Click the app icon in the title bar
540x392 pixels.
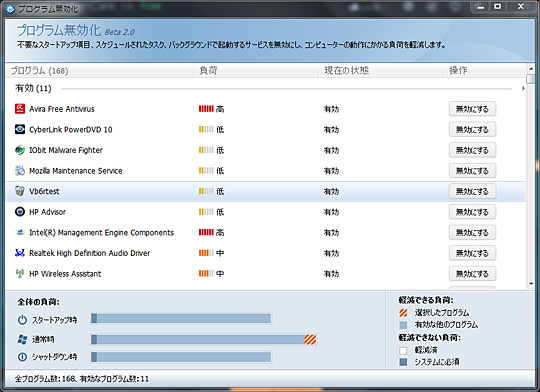coord(10,9)
